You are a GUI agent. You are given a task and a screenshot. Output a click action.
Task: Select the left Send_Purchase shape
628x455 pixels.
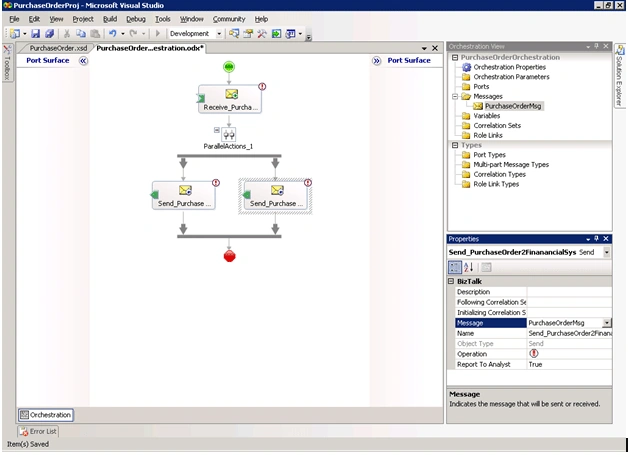(184, 195)
